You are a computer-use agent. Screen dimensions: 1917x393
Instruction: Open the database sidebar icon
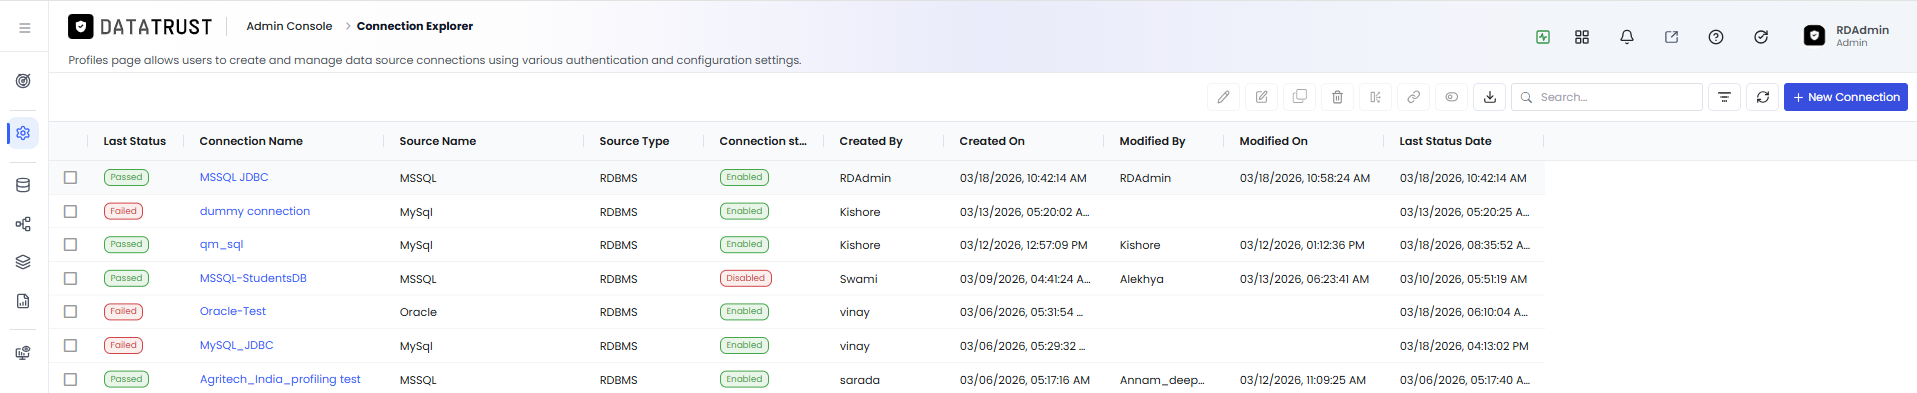pyautogui.click(x=23, y=185)
